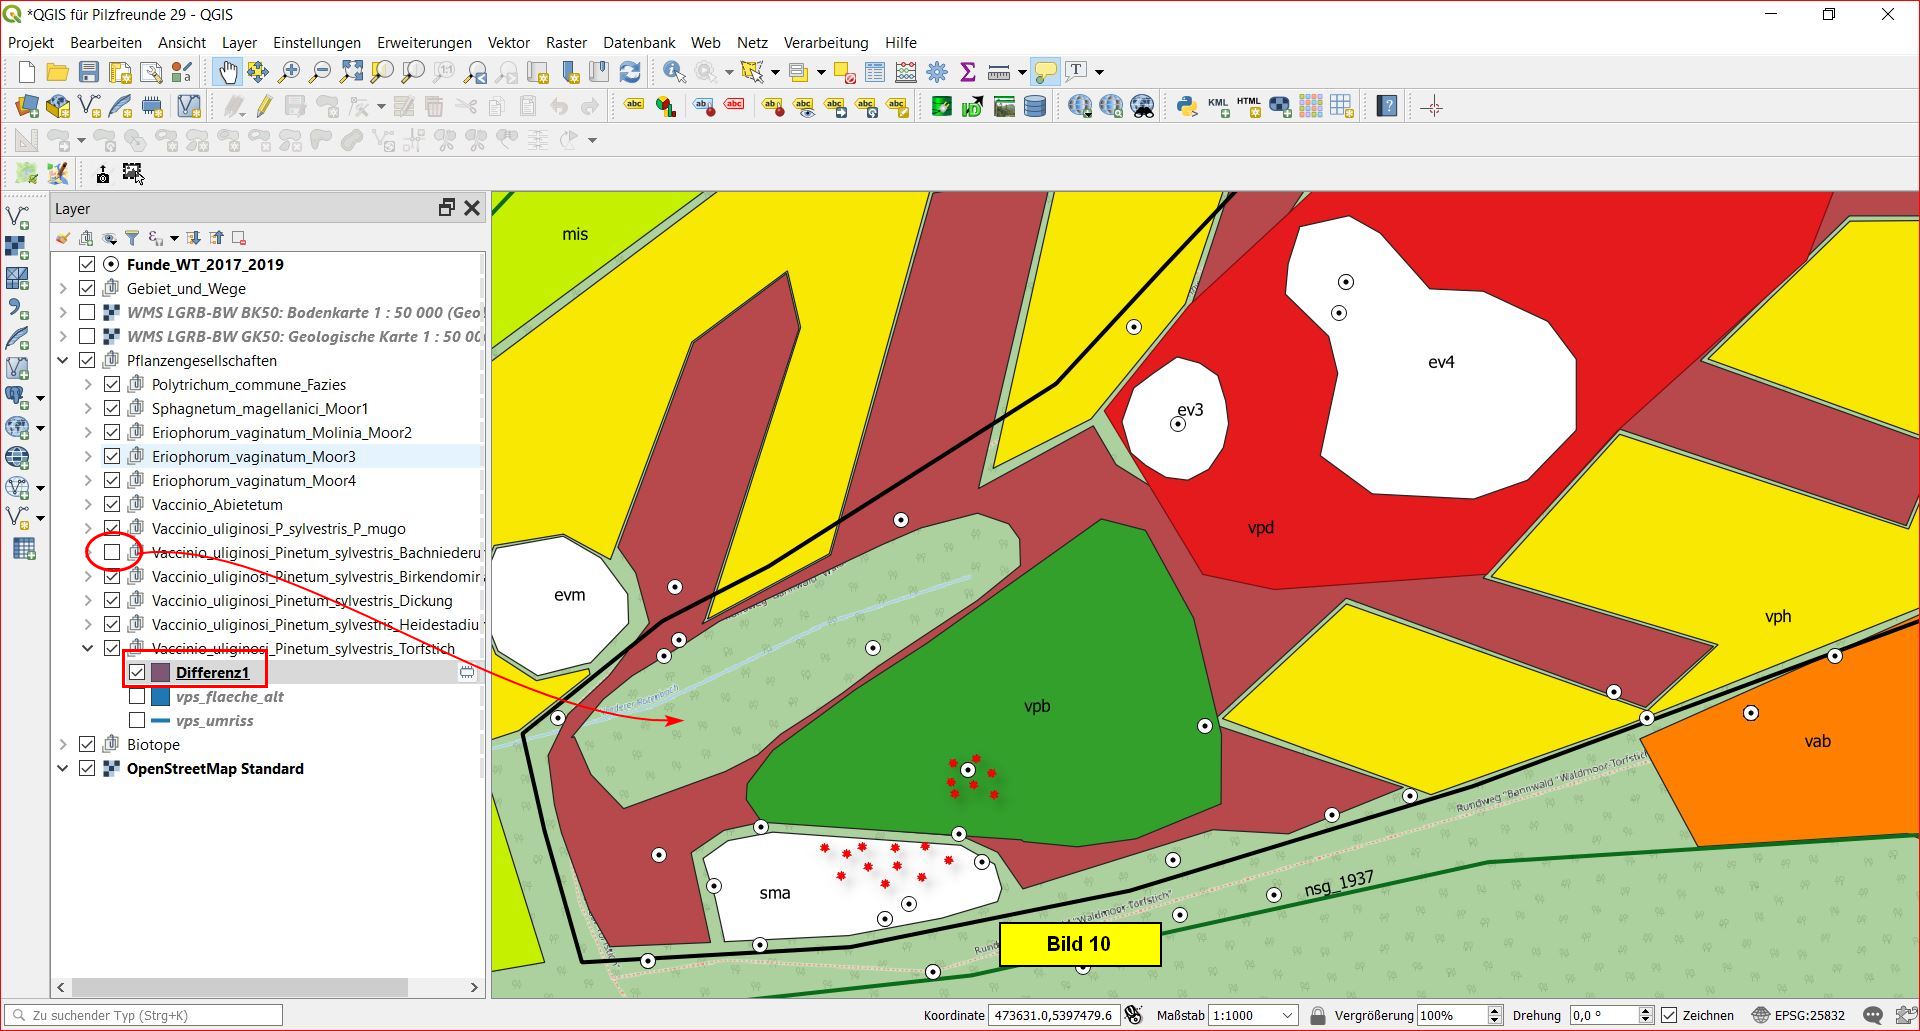Open the Vektor menu
The width and height of the screenshot is (1920, 1031).
pyautogui.click(x=508, y=42)
